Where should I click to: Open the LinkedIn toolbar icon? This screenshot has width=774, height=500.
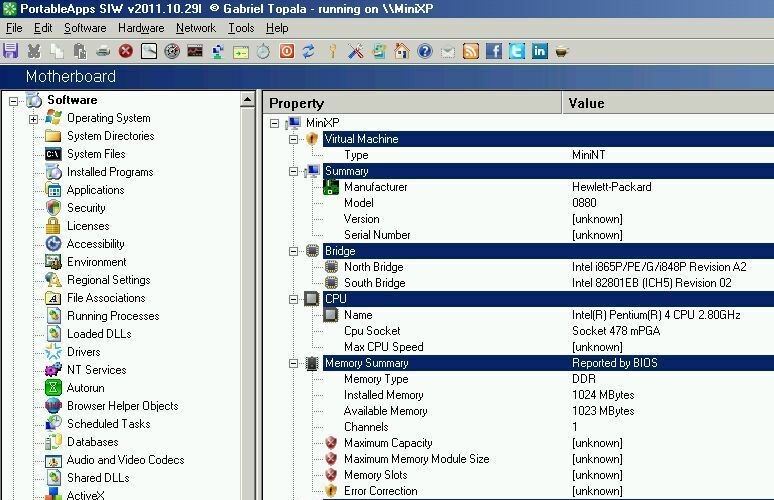coord(540,51)
